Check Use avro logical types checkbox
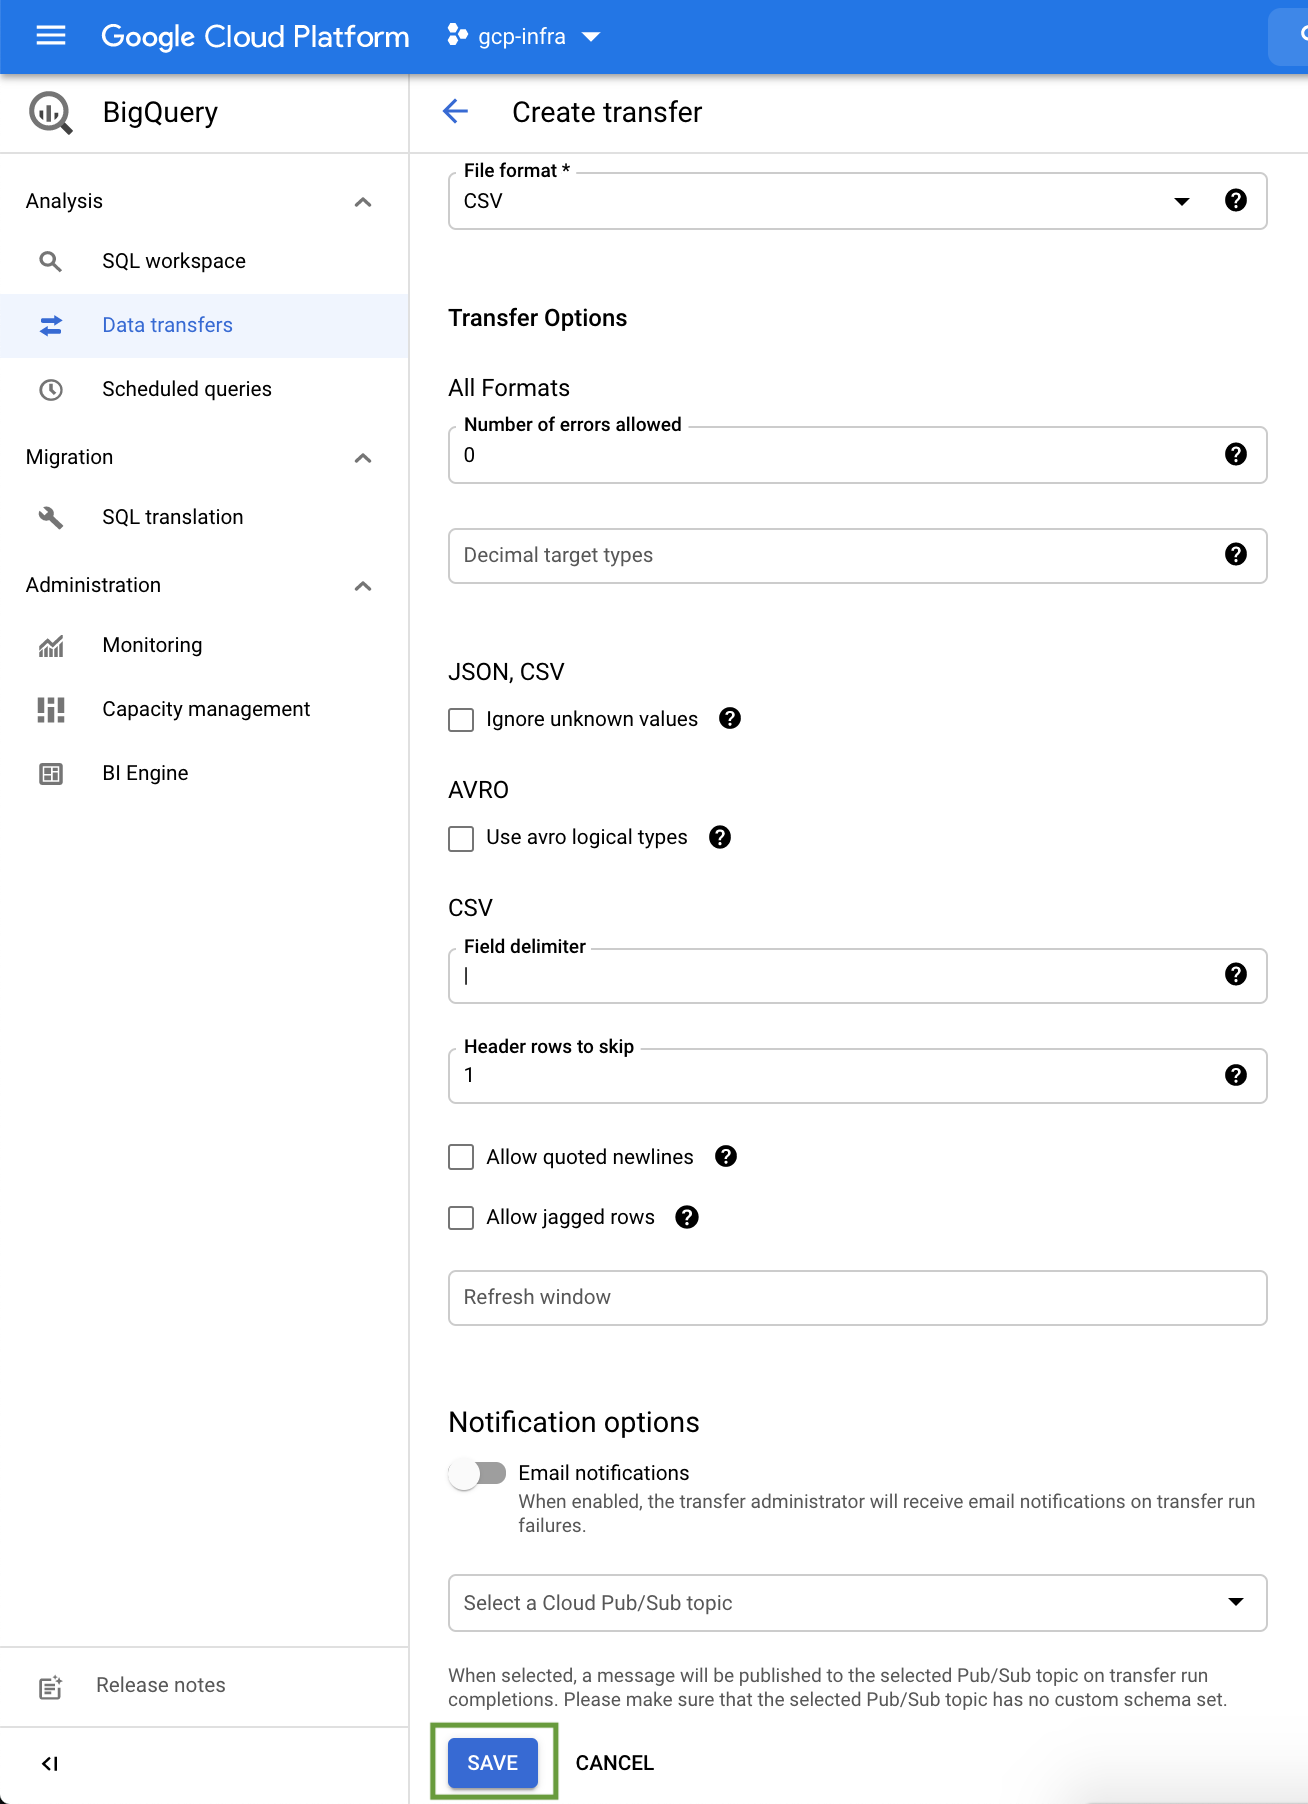Screen dimensions: 1308x1804 [x=461, y=838]
